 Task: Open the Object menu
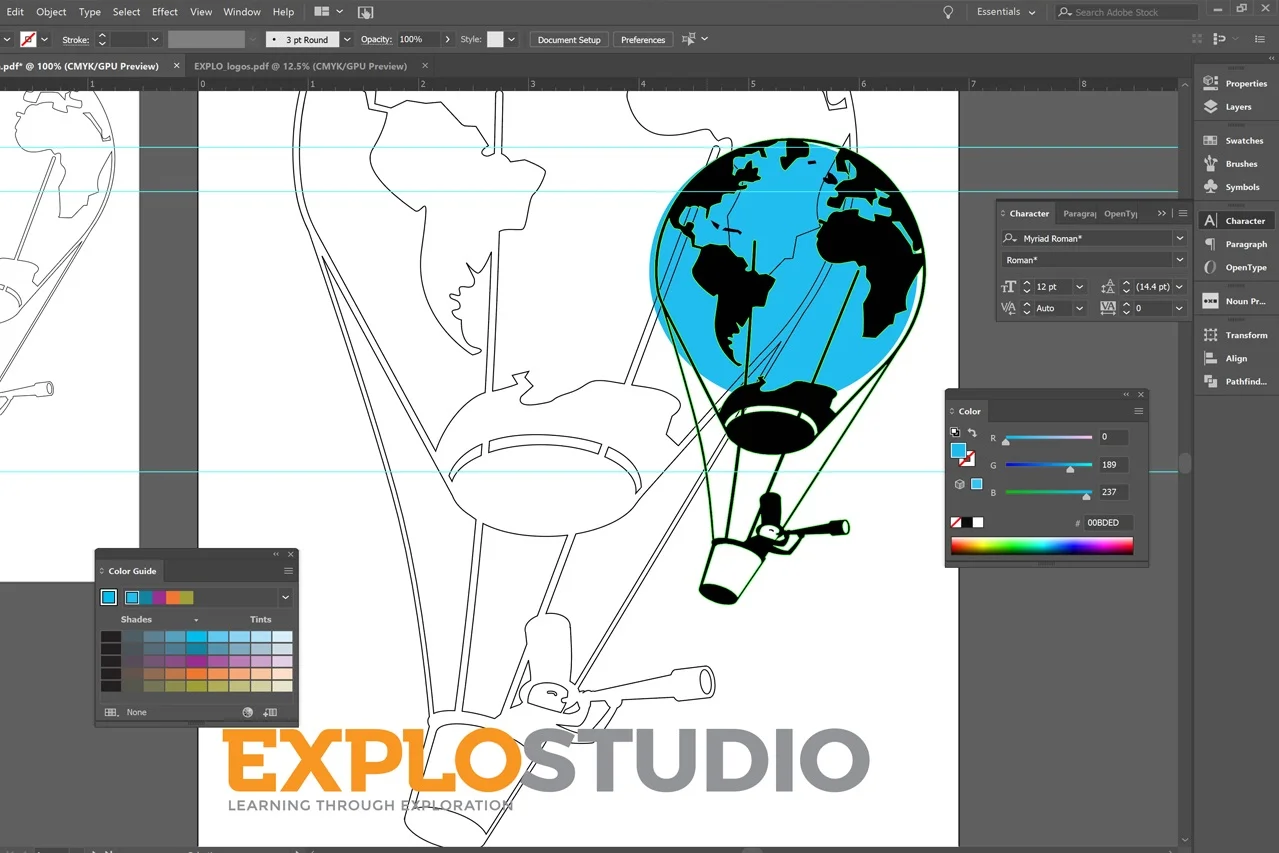coord(51,12)
